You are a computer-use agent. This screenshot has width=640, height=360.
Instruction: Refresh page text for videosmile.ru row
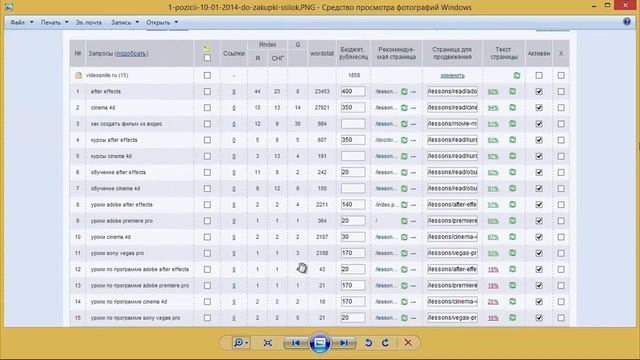pyautogui.click(x=517, y=76)
